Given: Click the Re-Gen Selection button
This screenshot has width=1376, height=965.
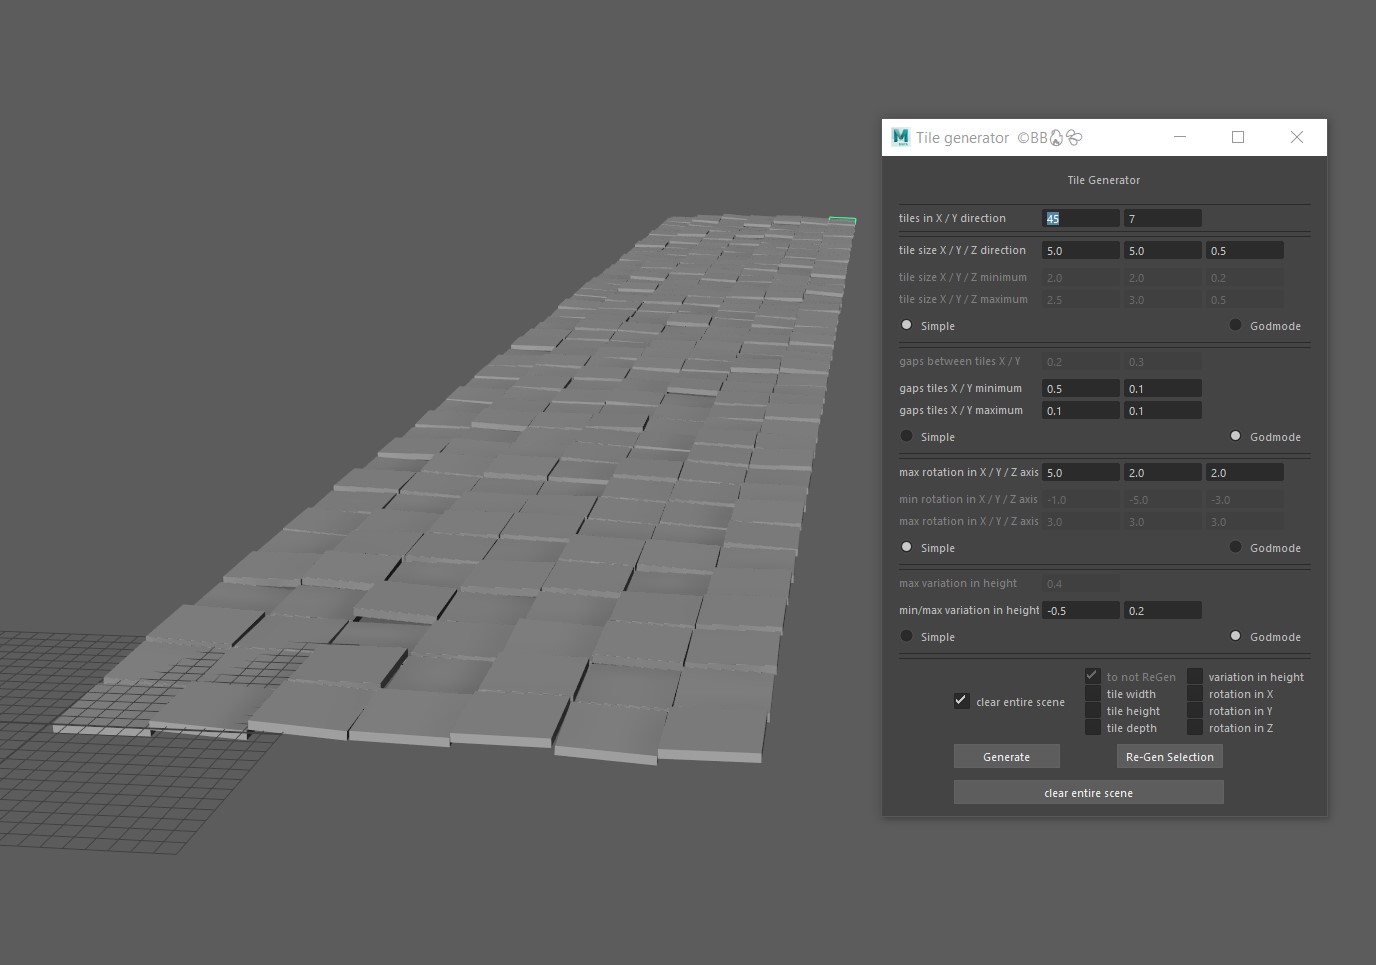Looking at the screenshot, I should (1169, 757).
